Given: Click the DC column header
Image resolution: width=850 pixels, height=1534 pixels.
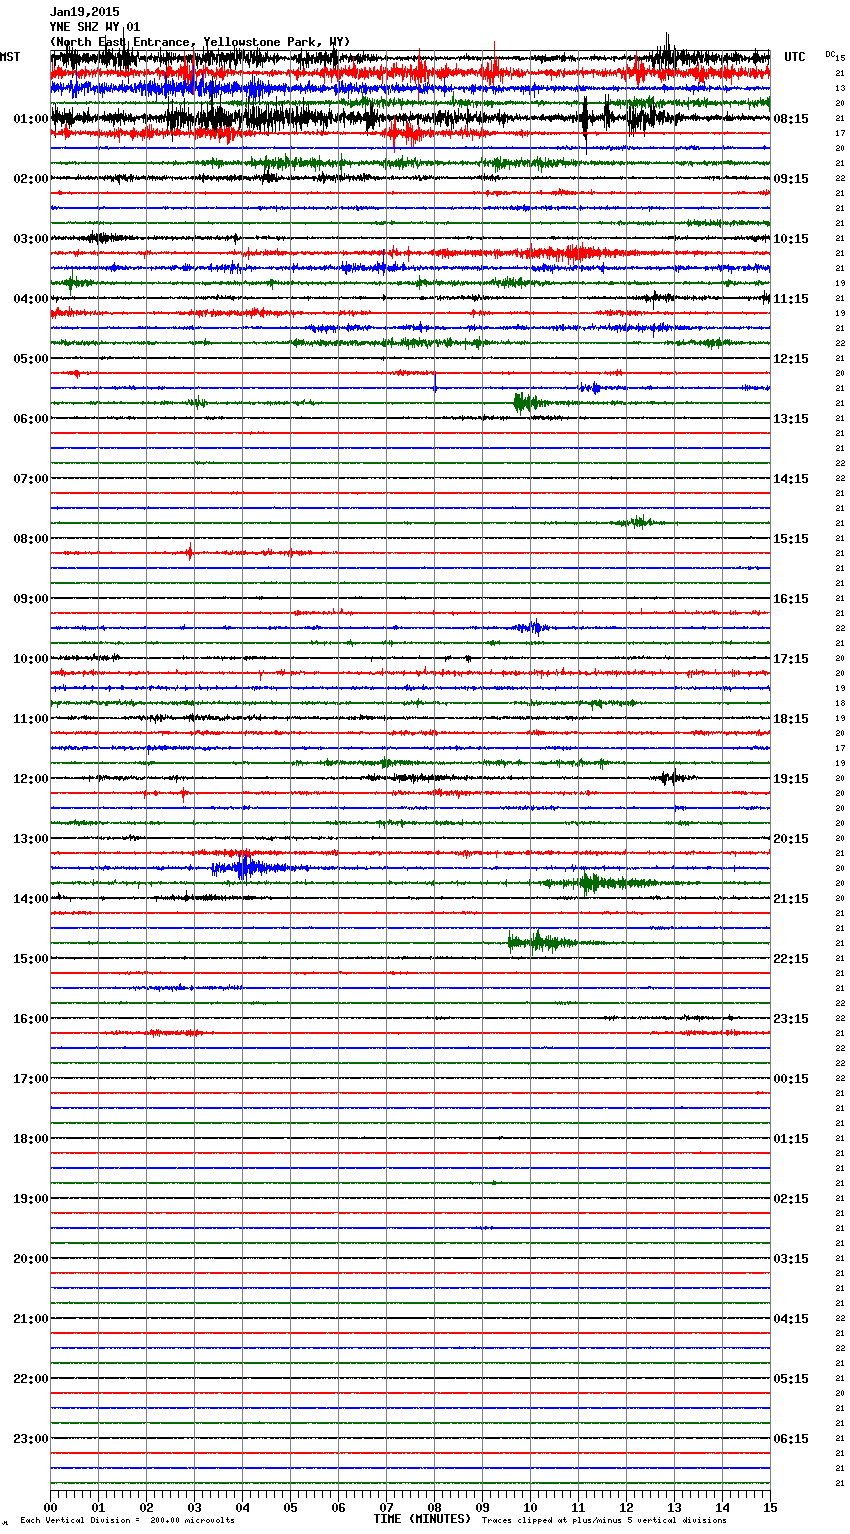Looking at the screenshot, I should [830, 54].
